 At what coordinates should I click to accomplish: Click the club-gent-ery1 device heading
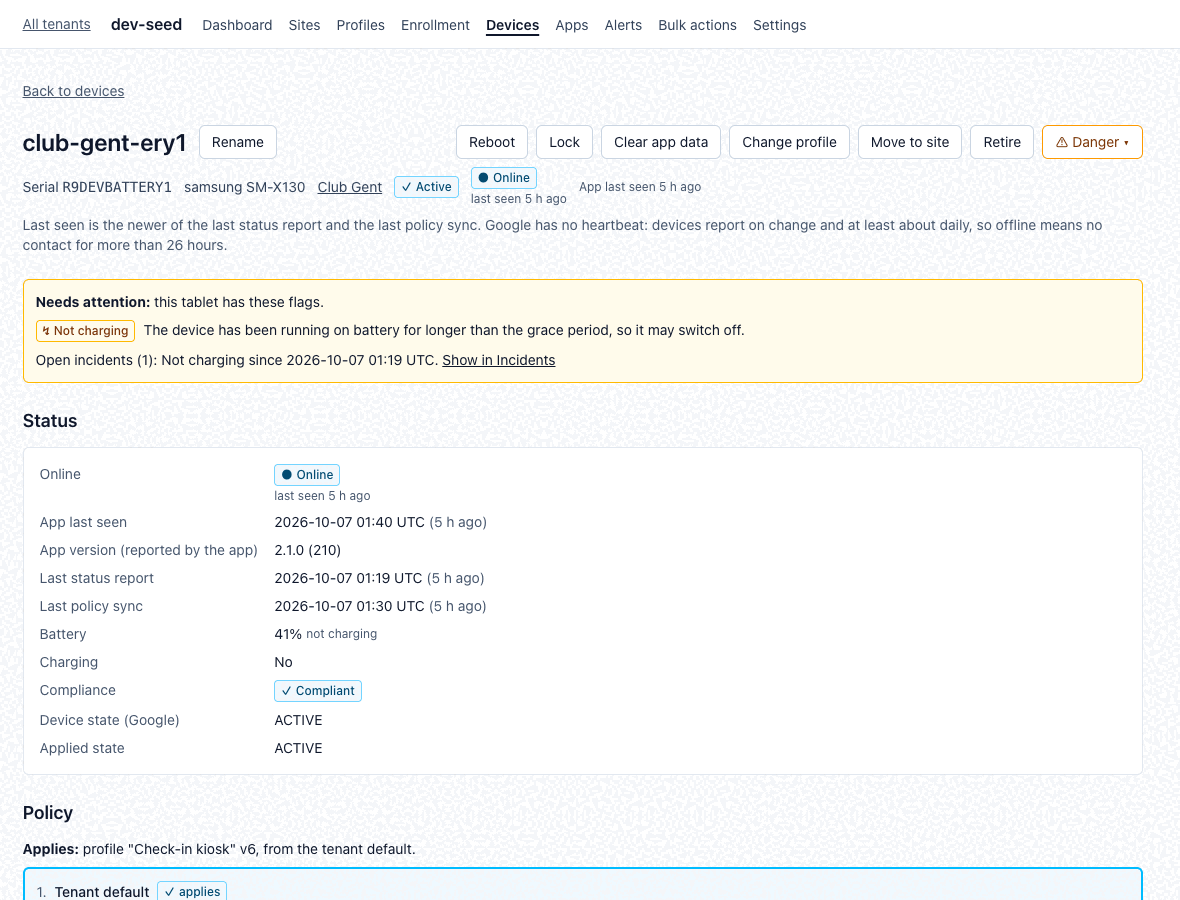[x=105, y=143]
